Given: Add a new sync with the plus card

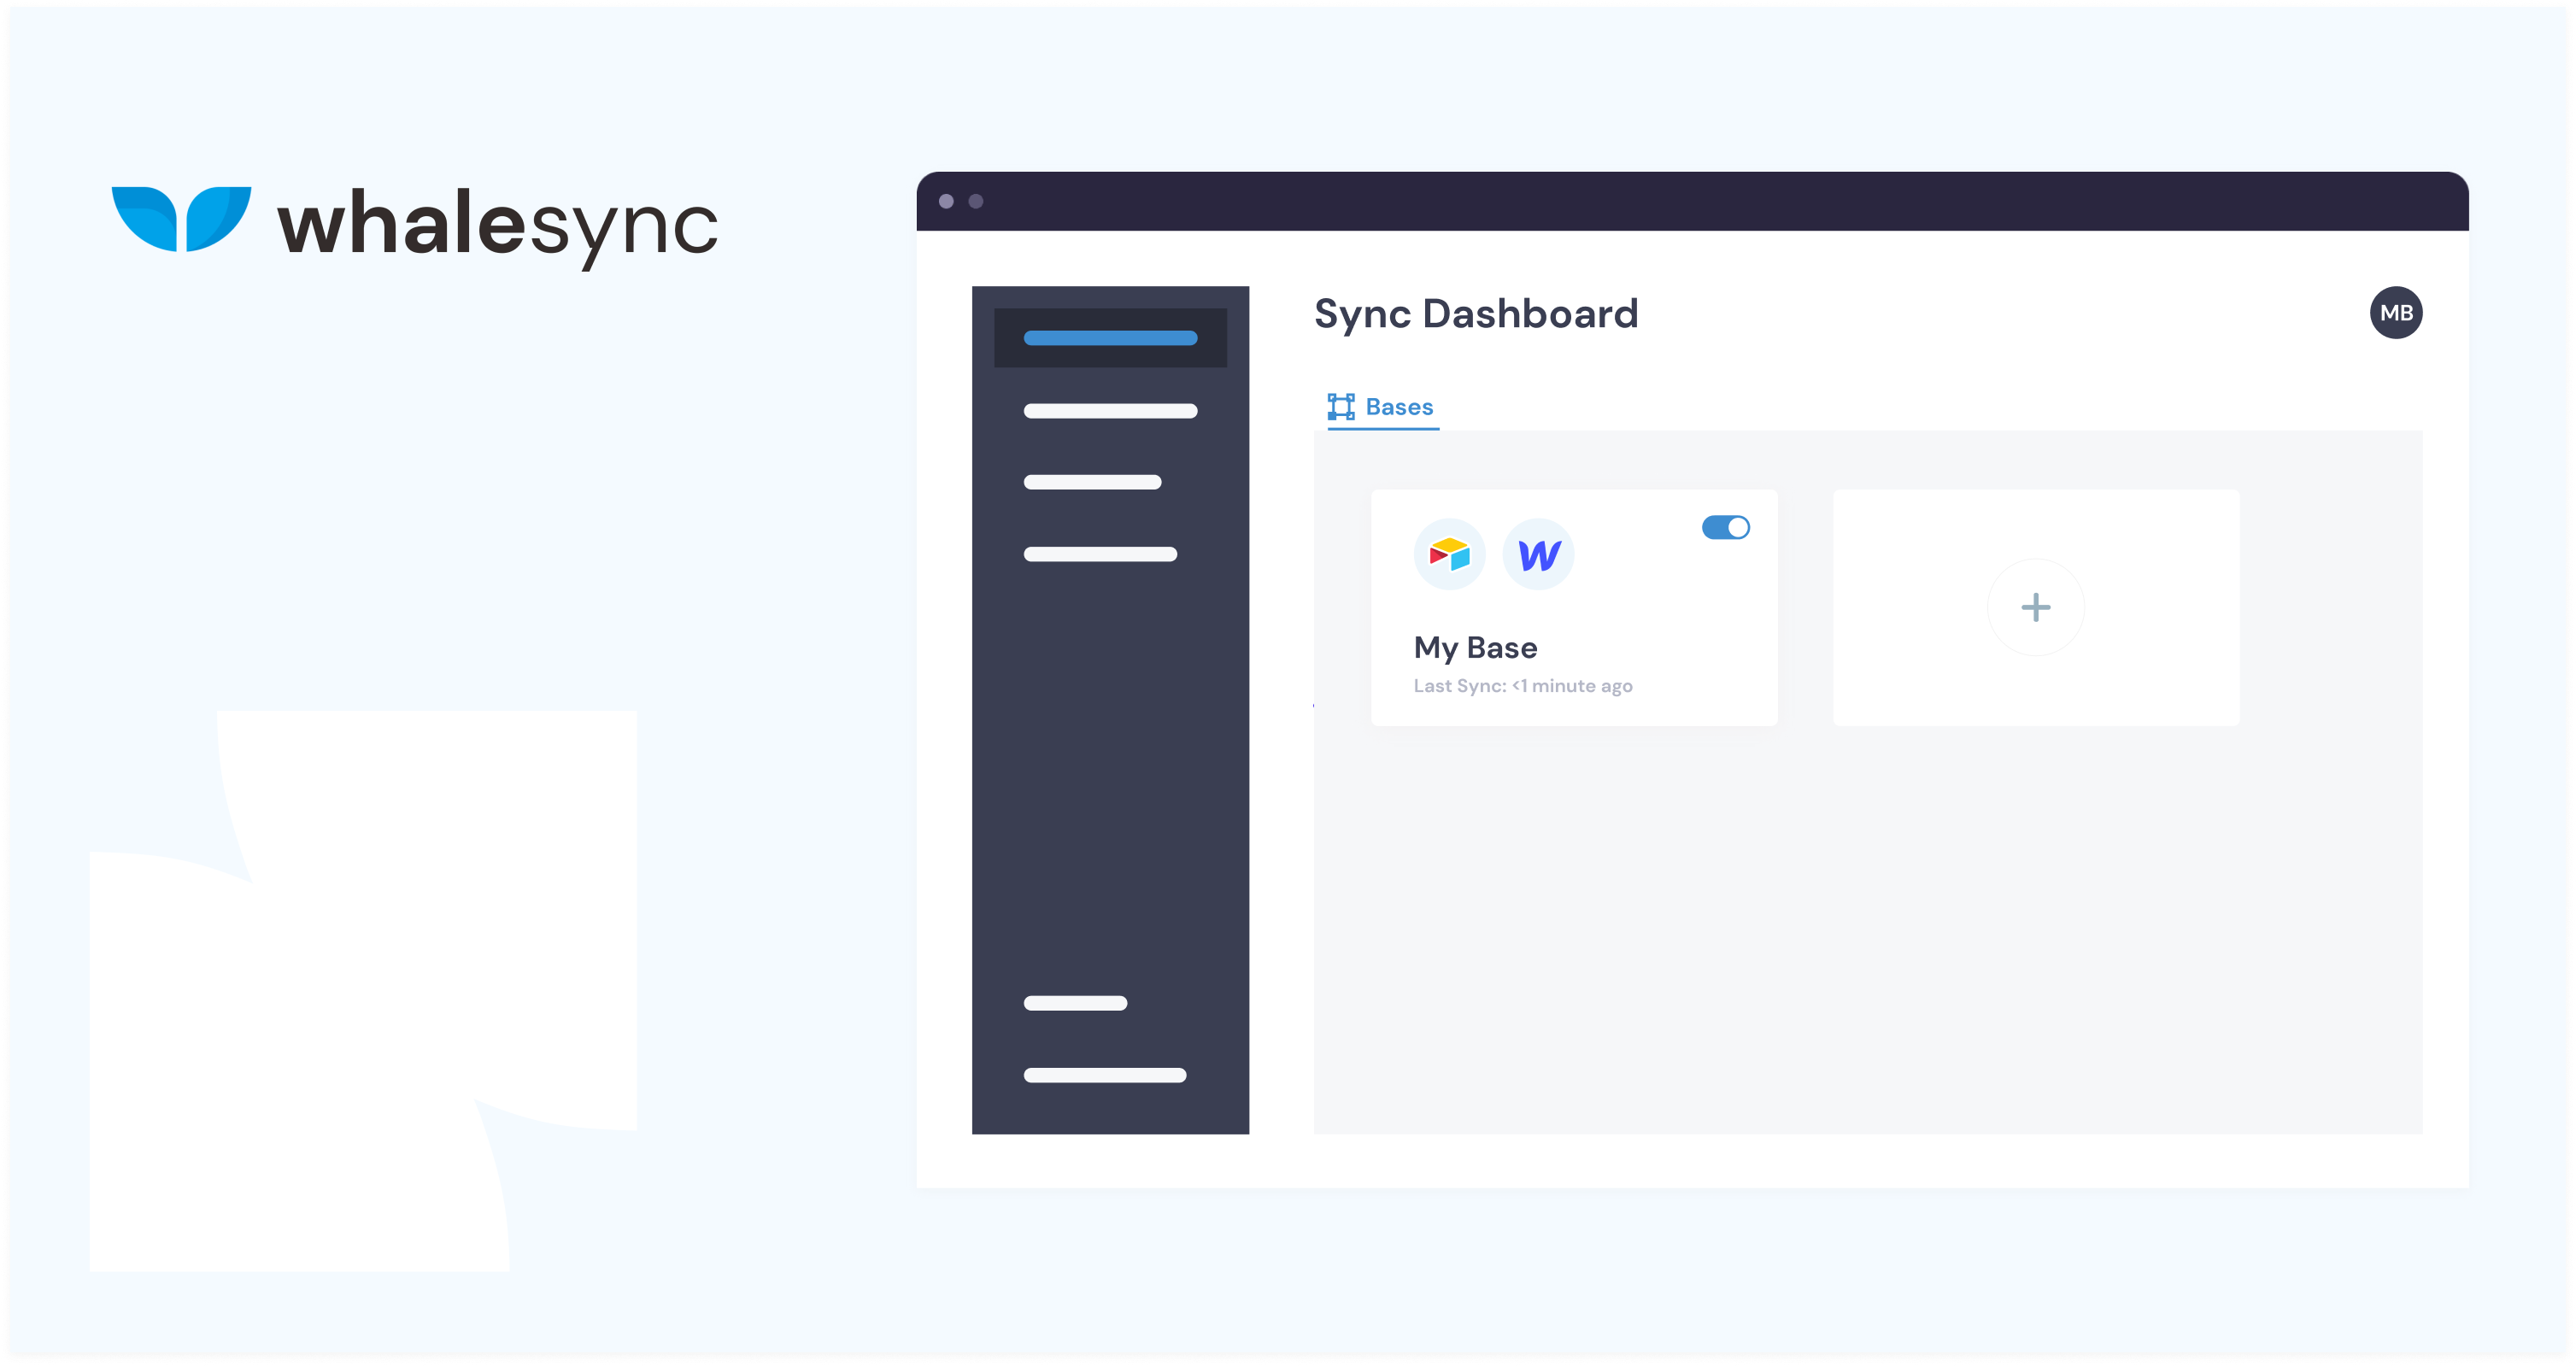Looking at the screenshot, I should (2037, 607).
